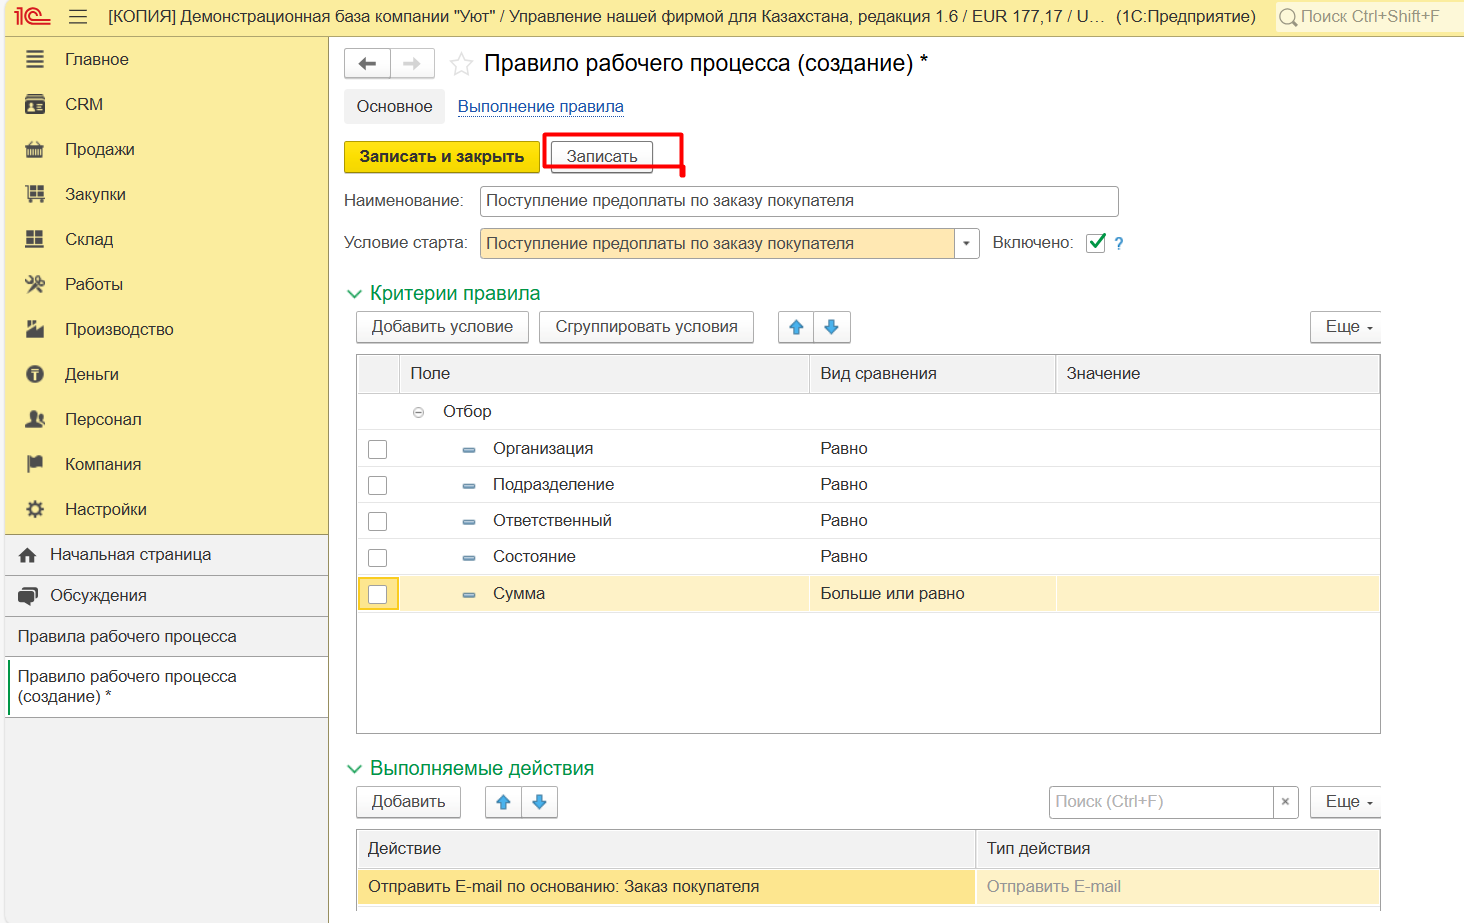
Task: Open Продажи section in sidebar
Action: point(99,149)
